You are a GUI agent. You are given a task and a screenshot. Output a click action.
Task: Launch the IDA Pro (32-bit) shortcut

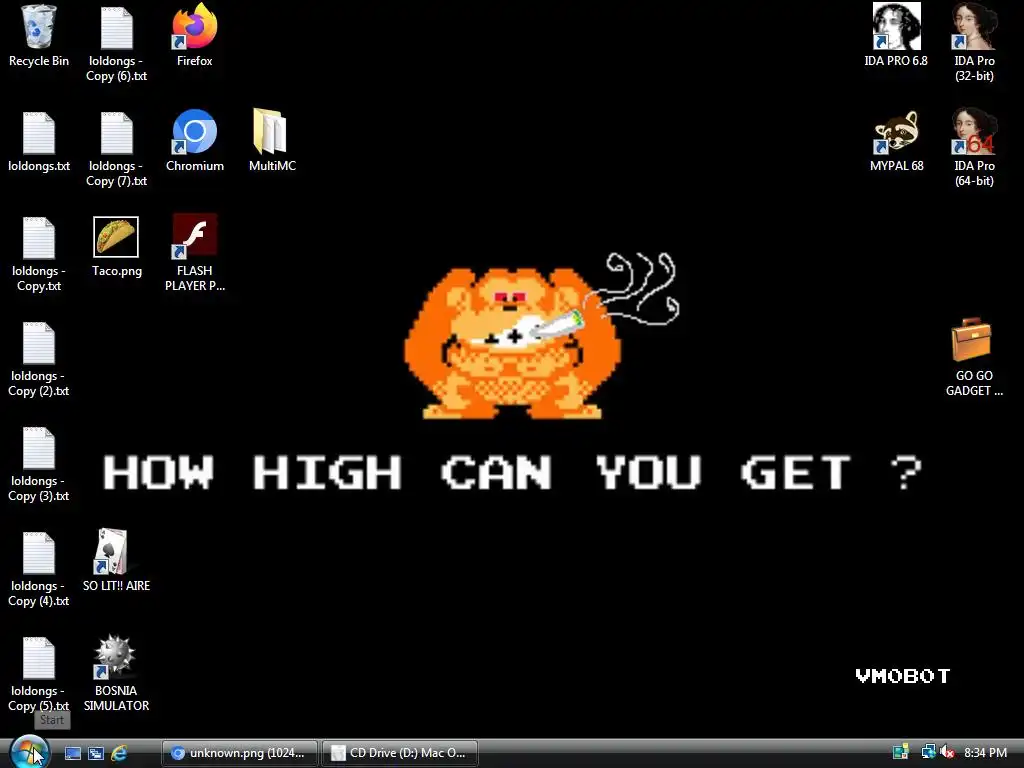pyautogui.click(x=974, y=43)
